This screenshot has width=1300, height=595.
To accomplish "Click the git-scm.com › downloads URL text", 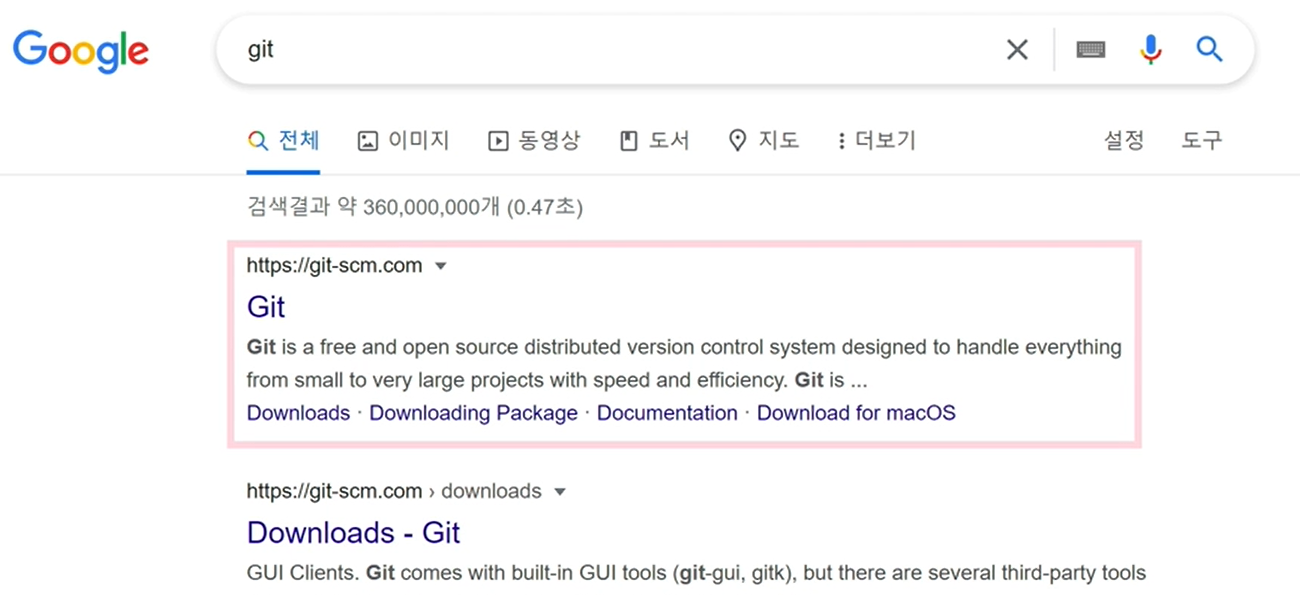I will [394, 492].
